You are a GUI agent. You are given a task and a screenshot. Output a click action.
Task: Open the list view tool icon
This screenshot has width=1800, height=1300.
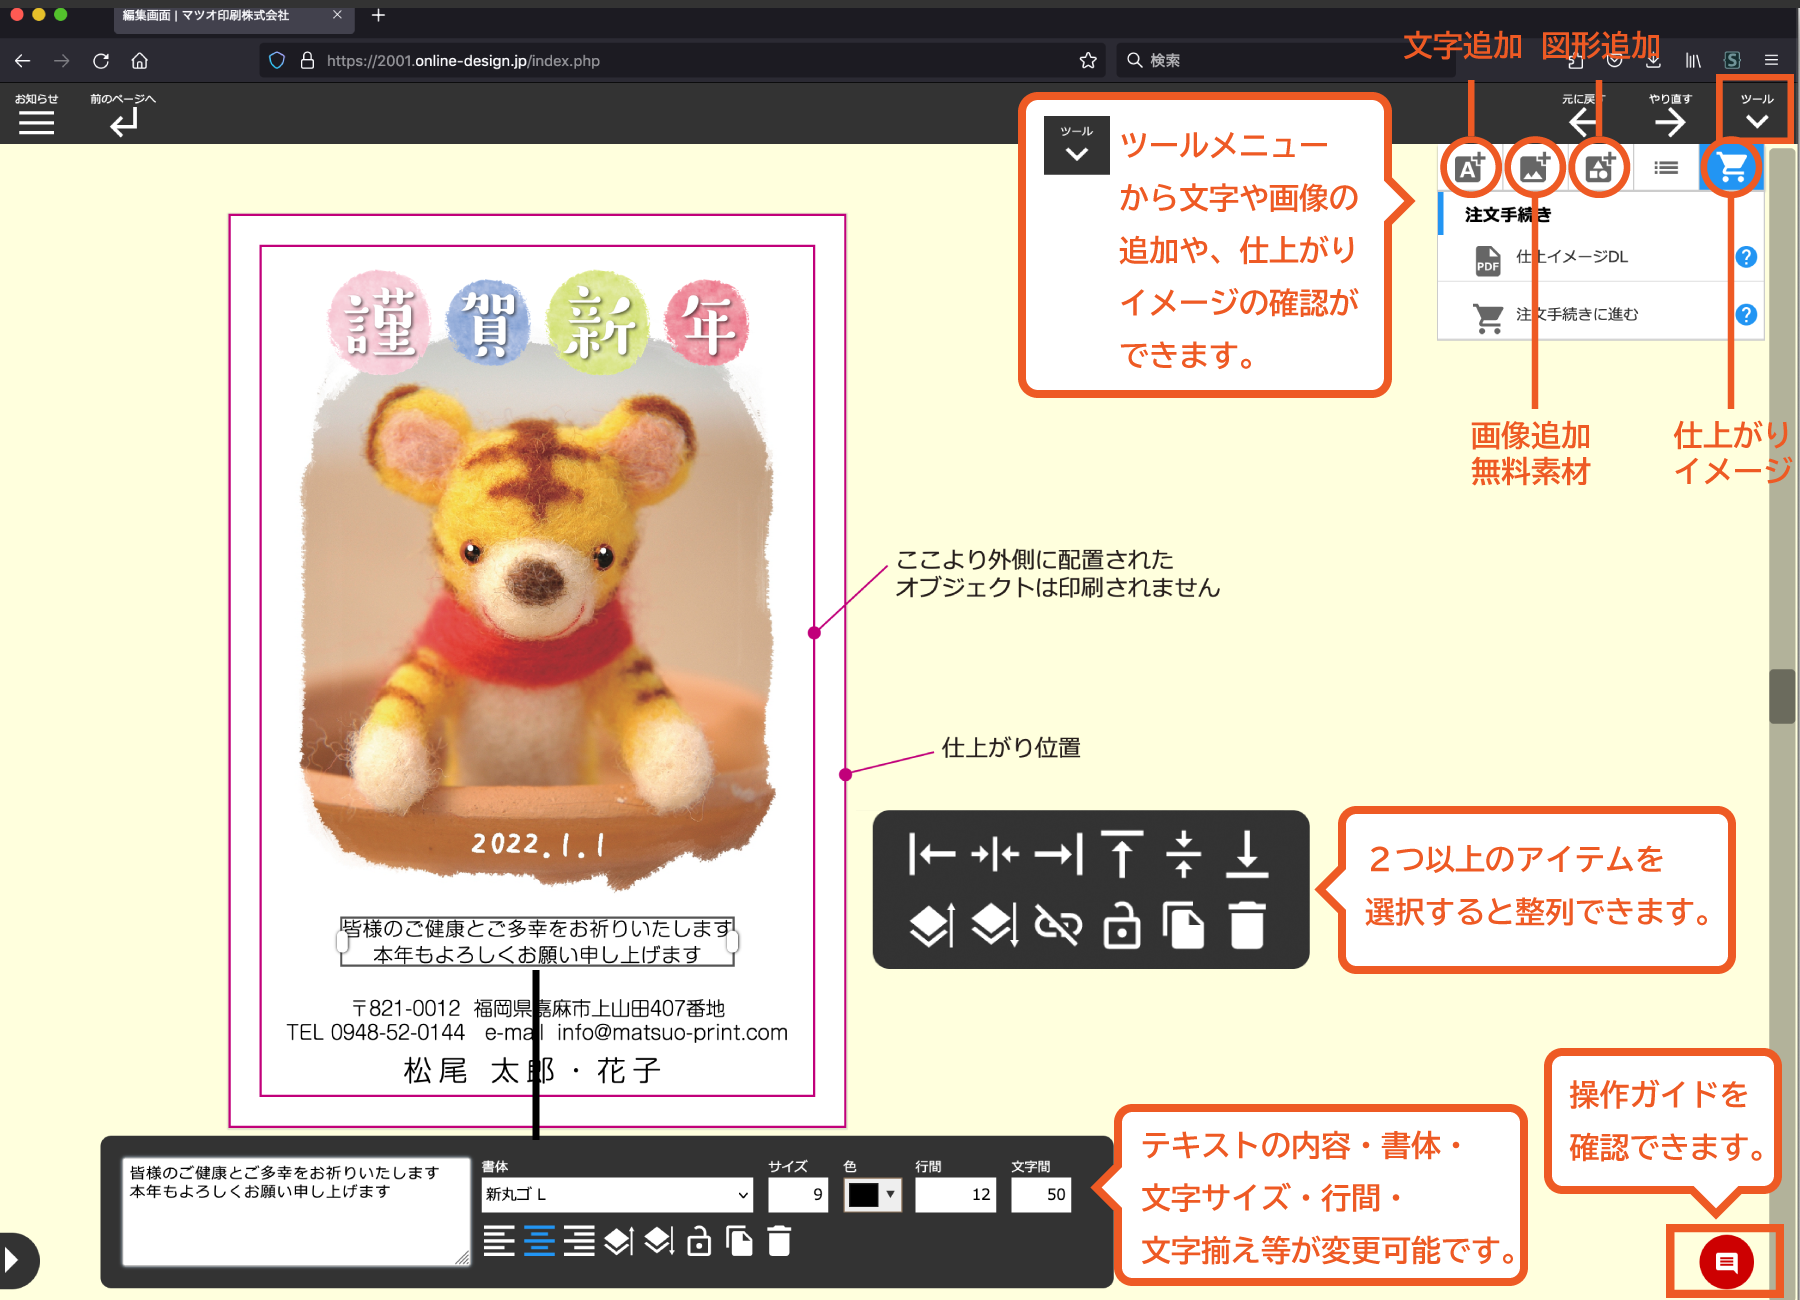click(1666, 167)
